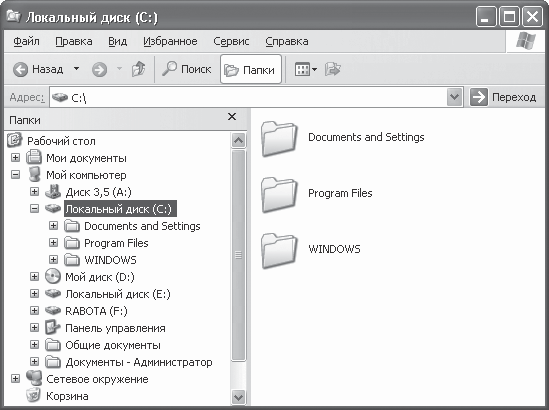Expand Документы - Администратор node
The height and width of the screenshot is (410, 549).
[x=34, y=361]
